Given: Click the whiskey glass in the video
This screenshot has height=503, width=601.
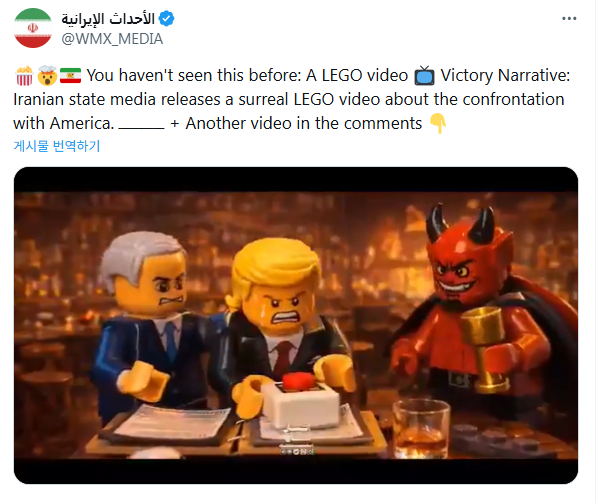Looking at the screenshot, I should (421, 429).
